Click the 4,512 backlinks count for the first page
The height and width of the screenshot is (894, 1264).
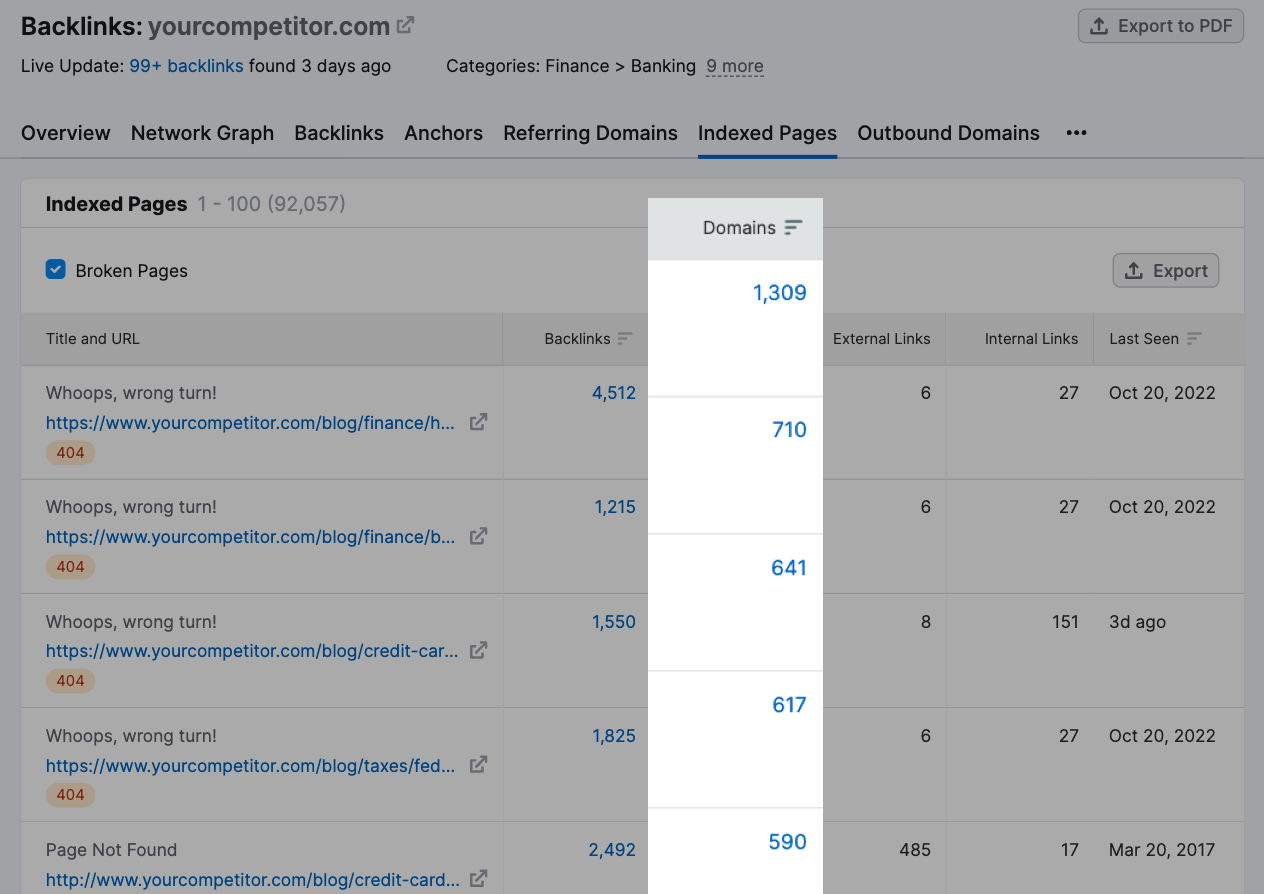(x=613, y=393)
